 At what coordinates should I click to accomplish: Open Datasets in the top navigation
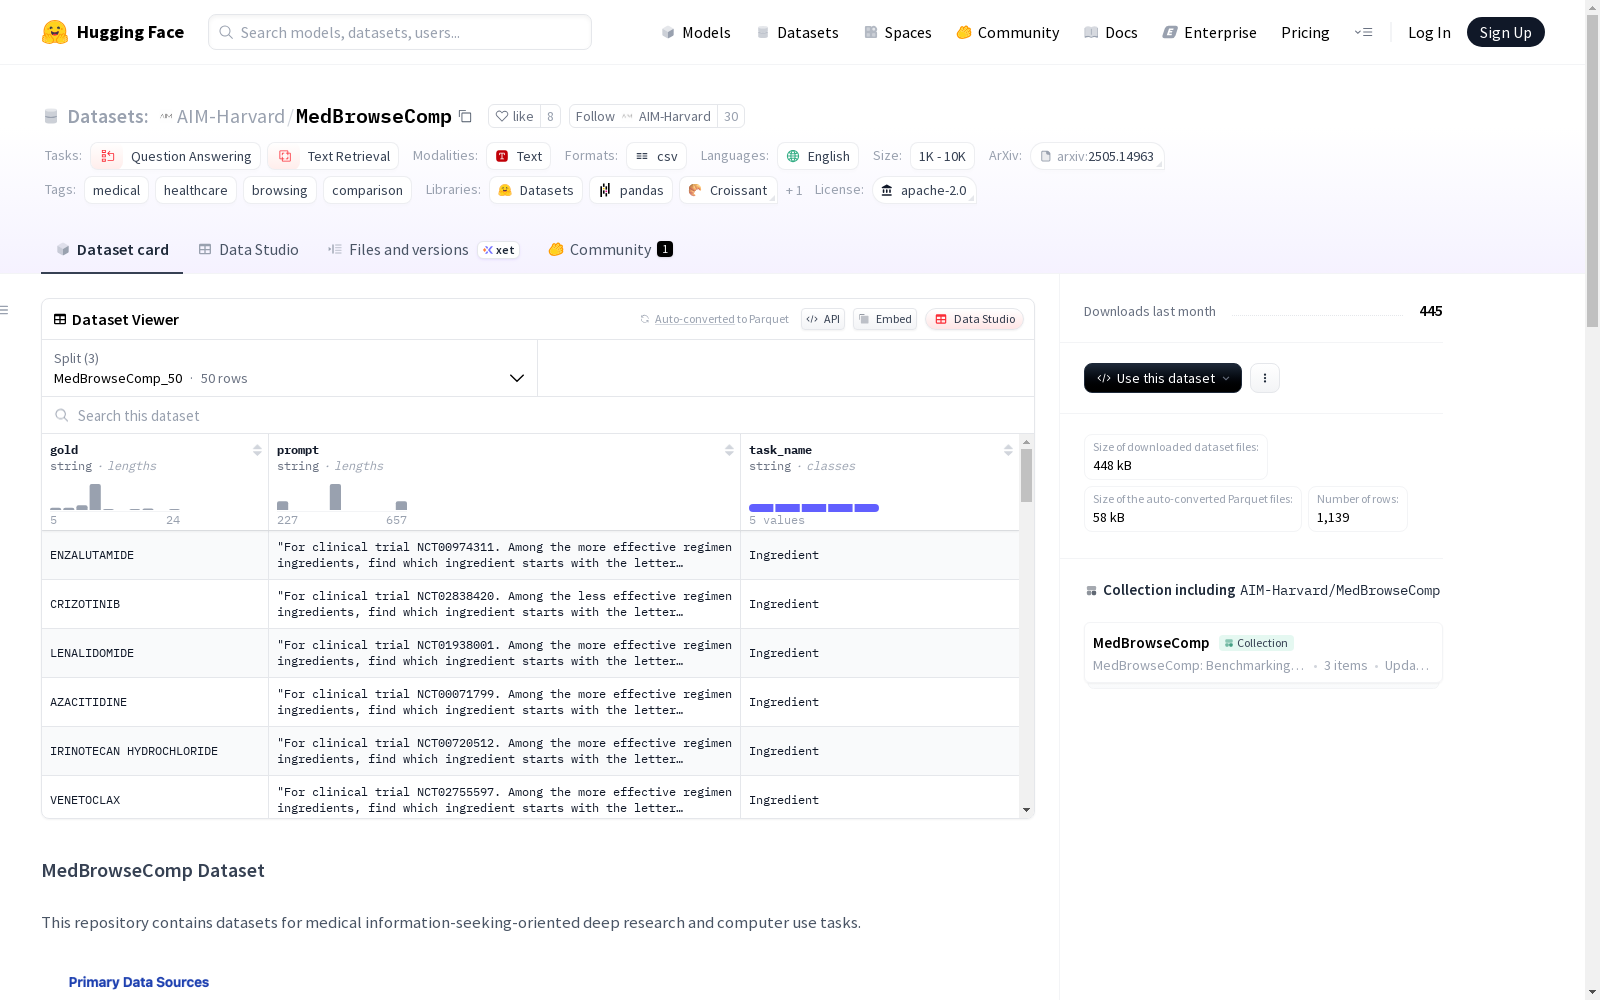point(797,32)
